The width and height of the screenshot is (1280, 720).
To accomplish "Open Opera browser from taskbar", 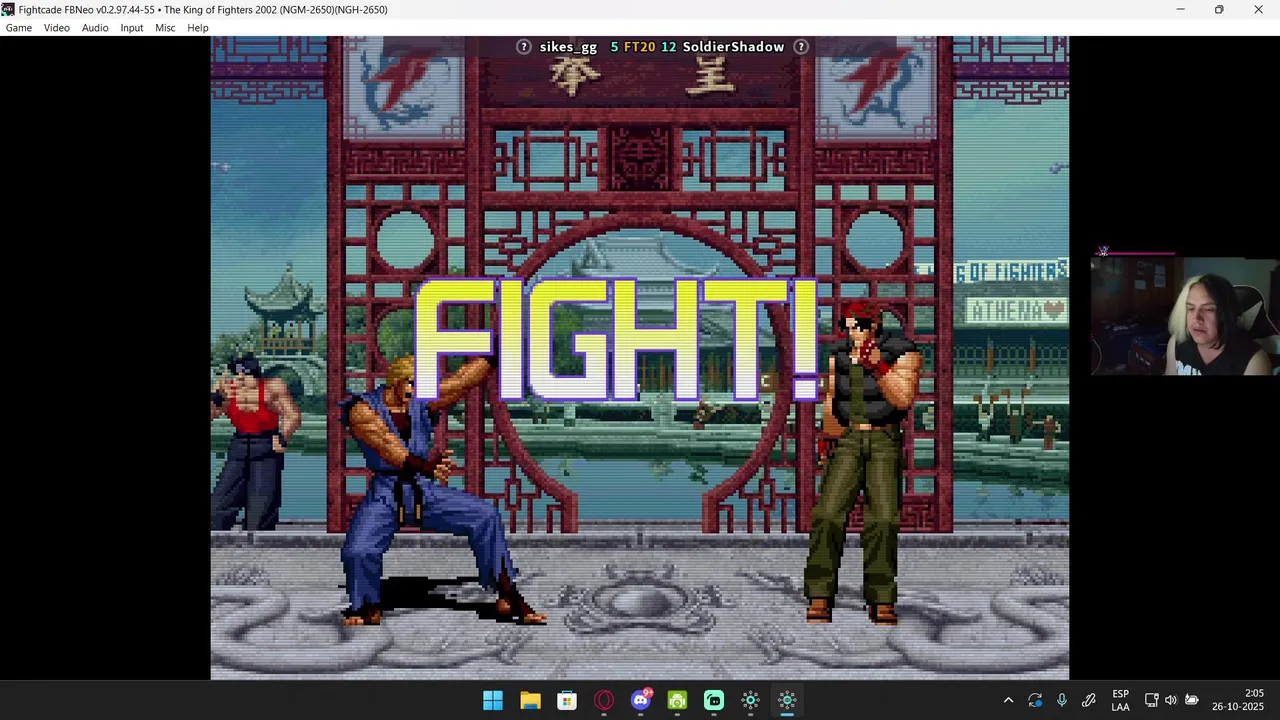I will point(604,700).
